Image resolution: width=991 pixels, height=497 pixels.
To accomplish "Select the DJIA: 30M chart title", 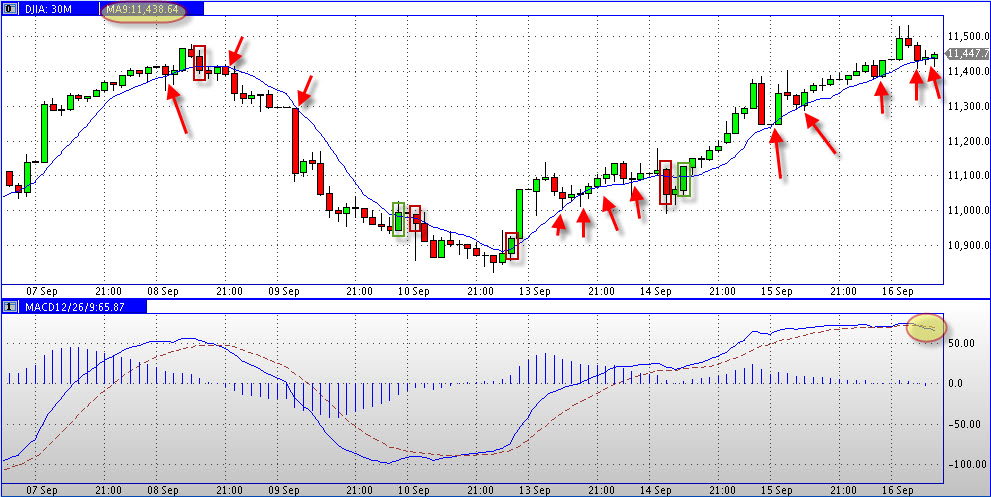I will 46,8.
